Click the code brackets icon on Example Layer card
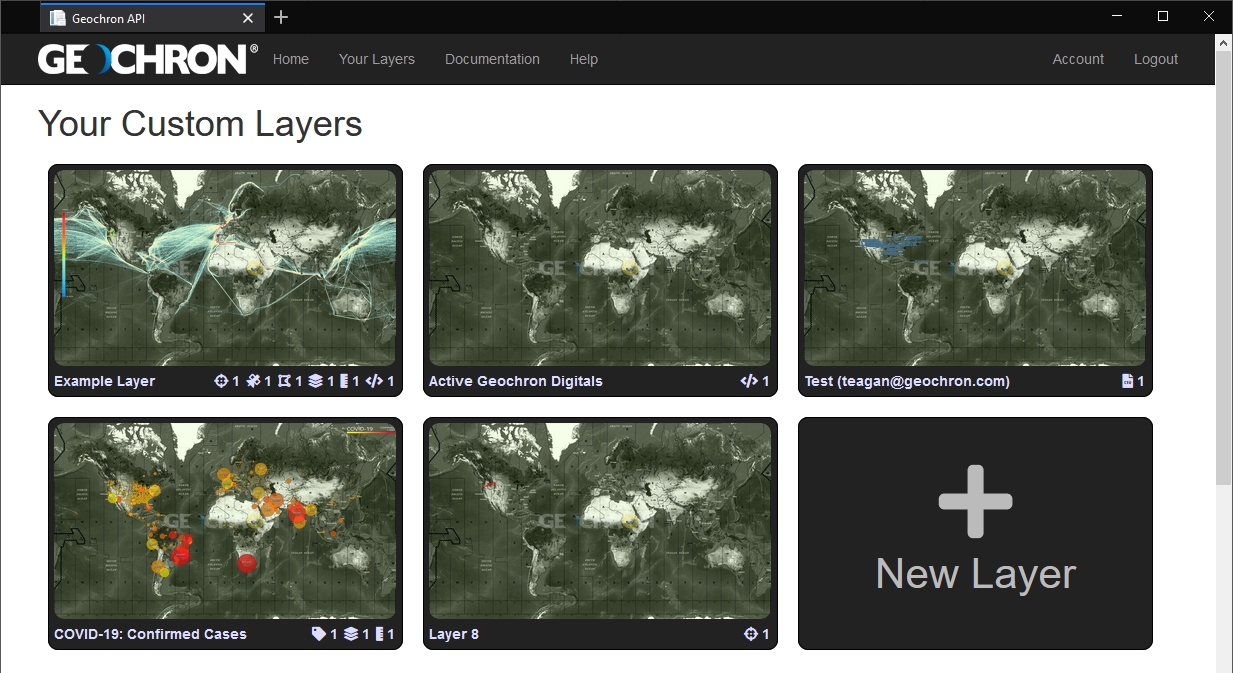The image size is (1233, 673). pos(374,381)
